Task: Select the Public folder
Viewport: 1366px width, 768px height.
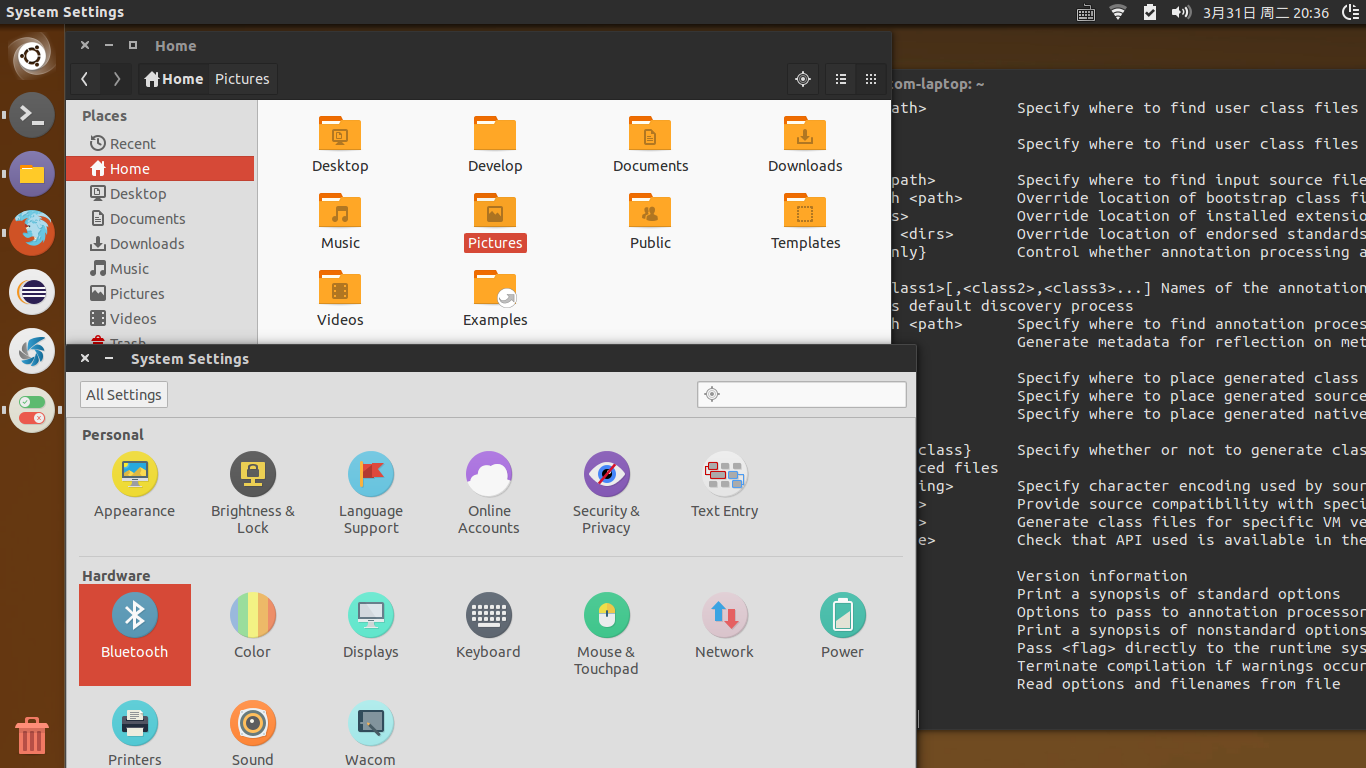Action: point(651,221)
